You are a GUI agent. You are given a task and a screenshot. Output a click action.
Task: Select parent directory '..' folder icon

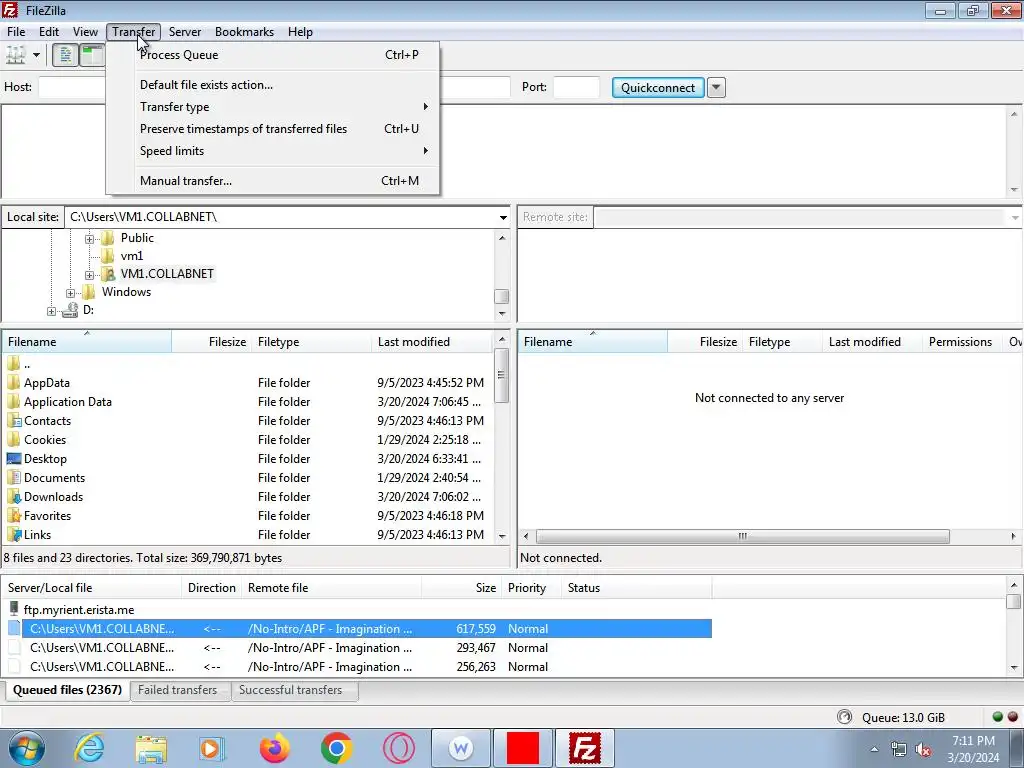[13, 363]
